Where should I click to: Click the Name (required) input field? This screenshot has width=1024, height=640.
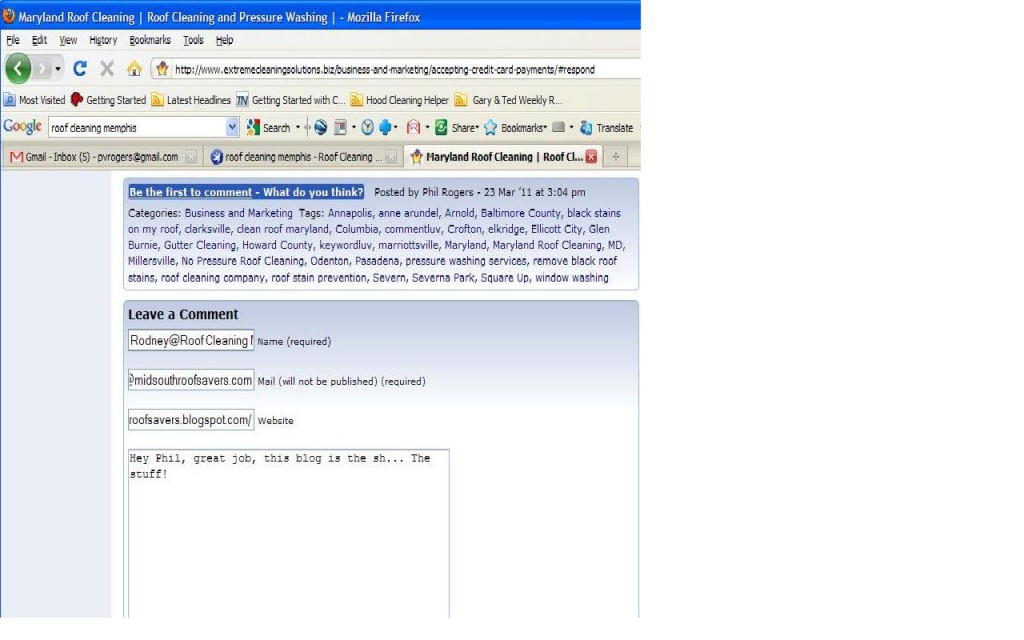pyautogui.click(x=191, y=341)
